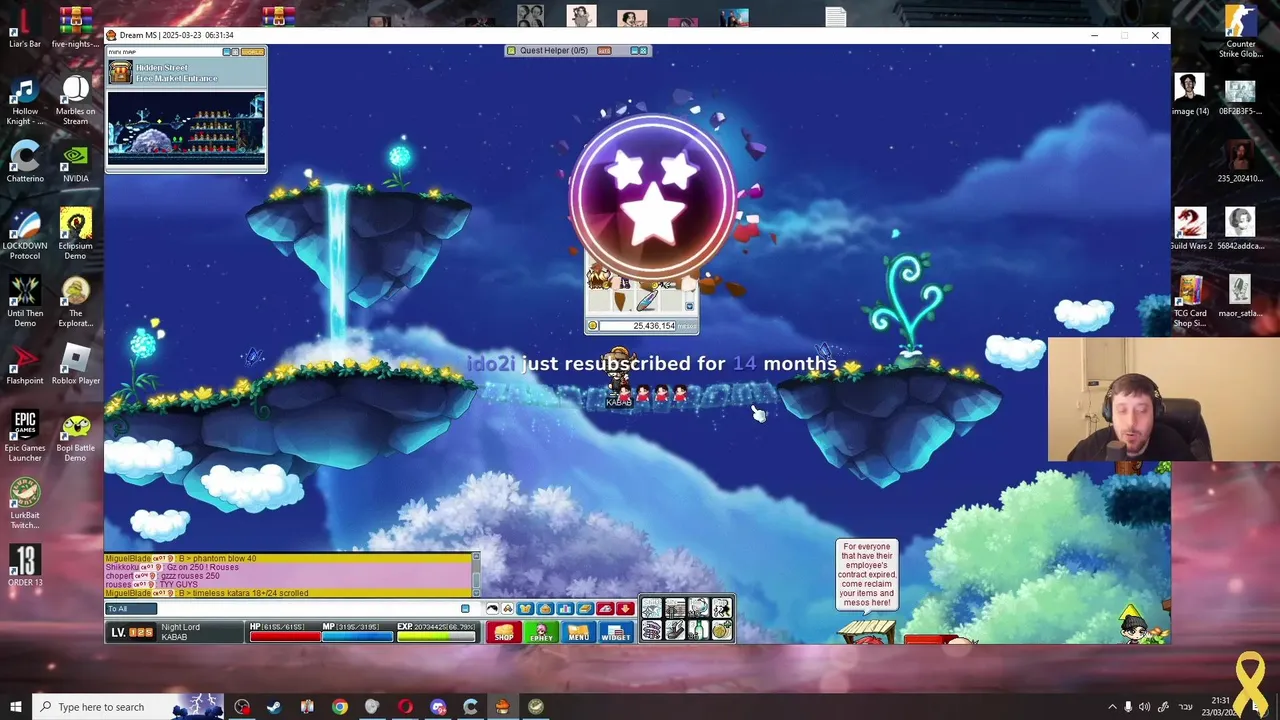The height and width of the screenshot is (720, 1280).
Task: Open the WIDGET shortcut button
Action: pyautogui.click(x=616, y=632)
